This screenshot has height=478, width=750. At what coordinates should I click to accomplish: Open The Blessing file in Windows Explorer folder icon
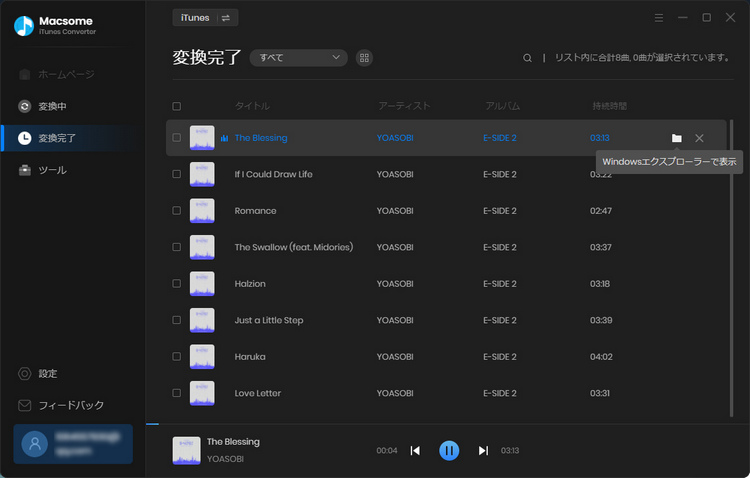pos(676,138)
